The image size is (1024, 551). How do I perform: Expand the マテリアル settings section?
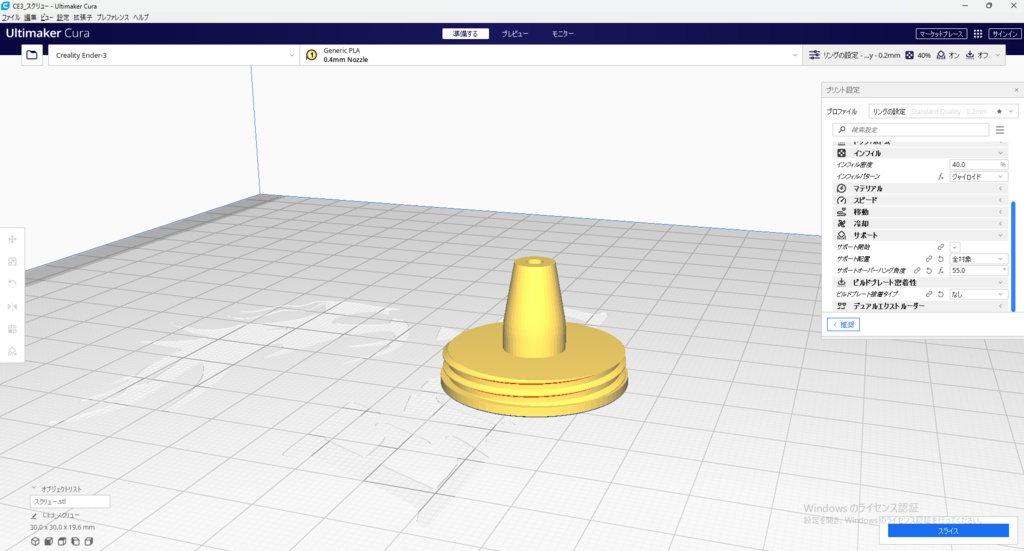tap(920, 188)
